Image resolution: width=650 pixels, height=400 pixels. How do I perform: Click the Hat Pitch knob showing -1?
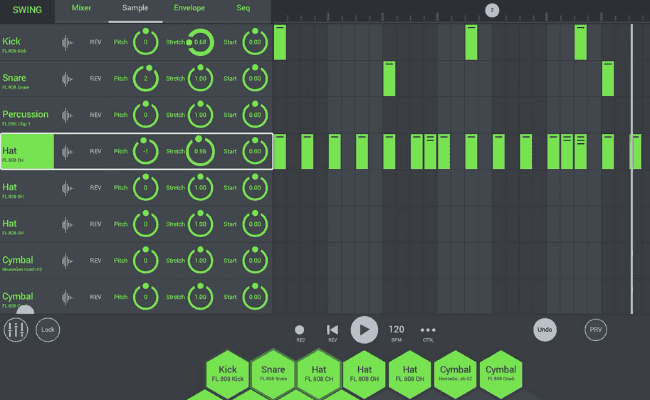(146, 151)
